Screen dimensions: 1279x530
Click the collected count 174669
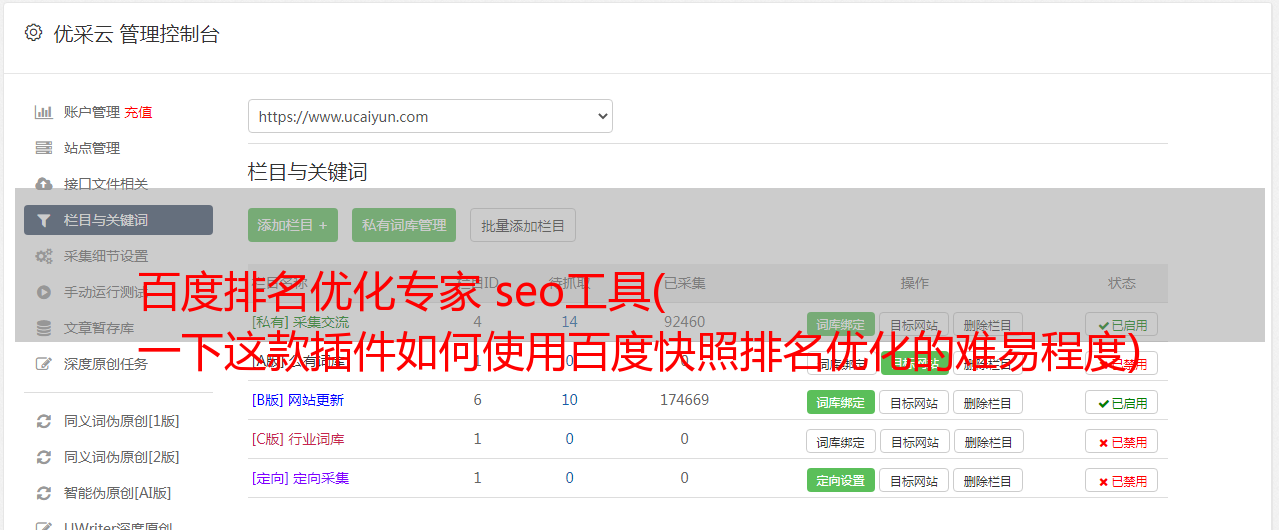pos(684,400)
